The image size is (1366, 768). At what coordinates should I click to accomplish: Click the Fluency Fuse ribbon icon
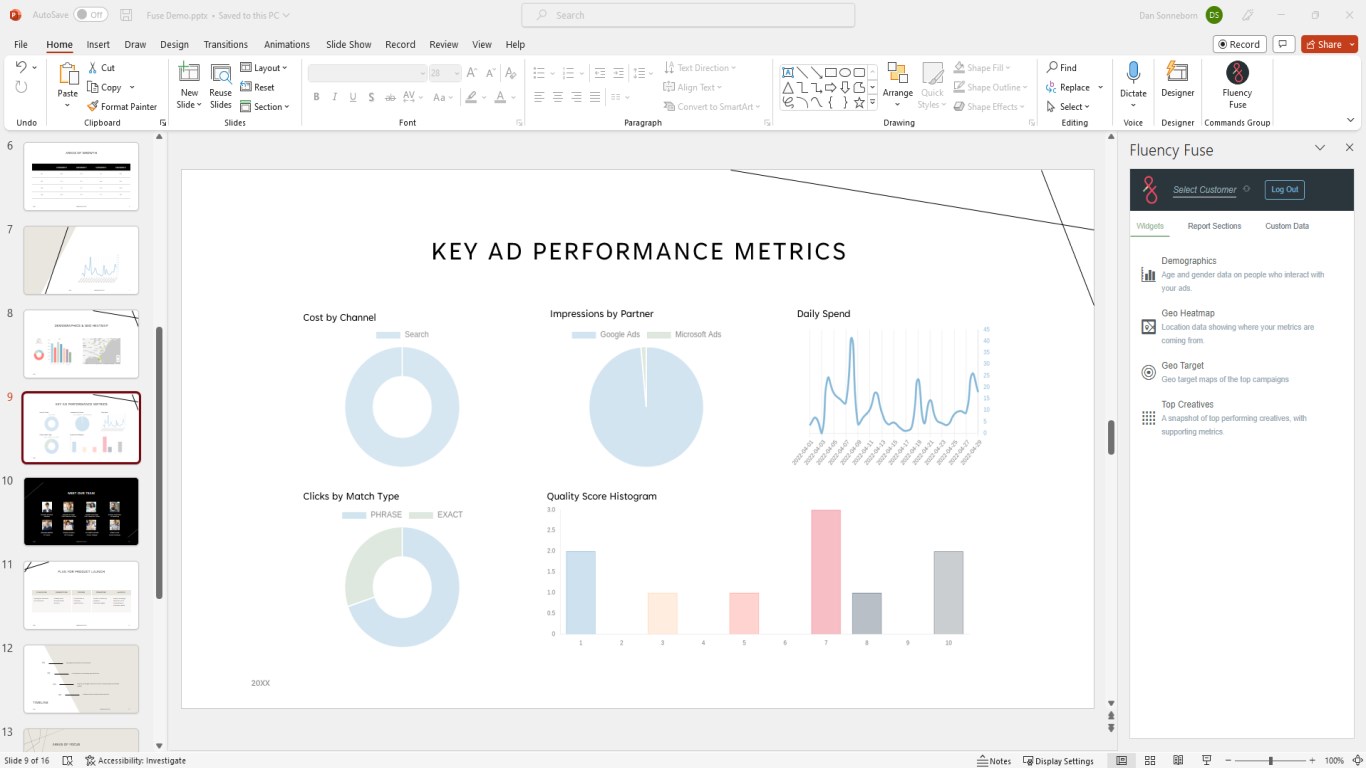[x=1237, y=73]
